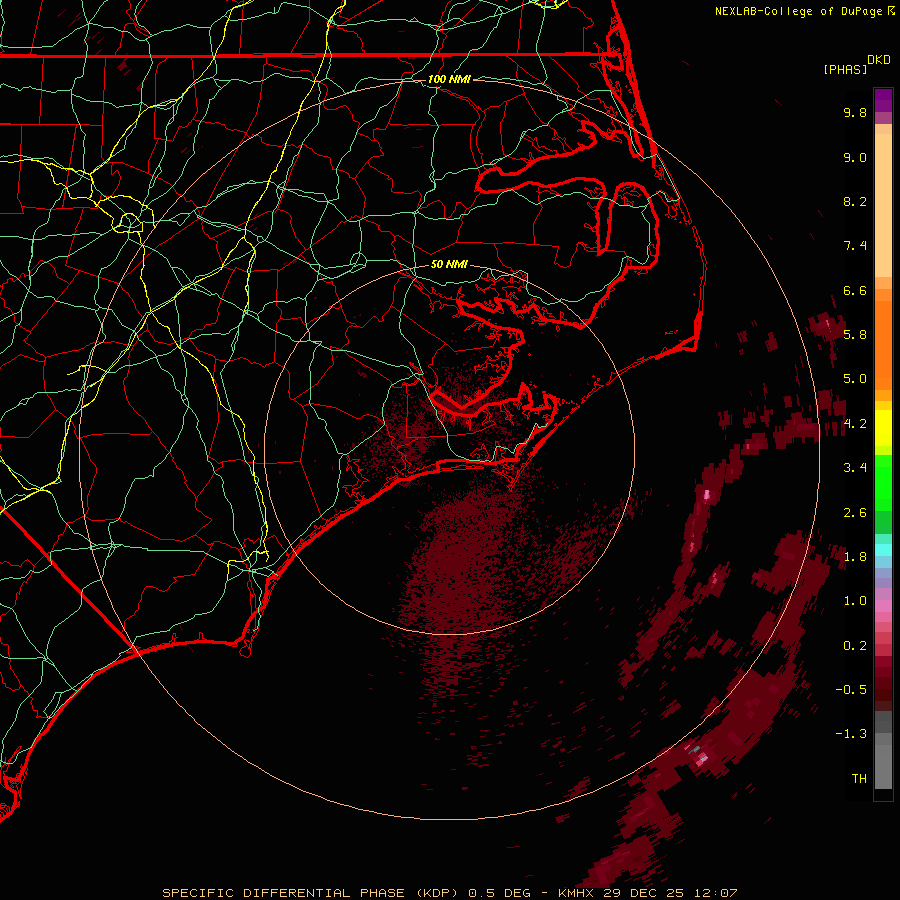Click the Specific Differential Phase KMHX caption
900x900 pixels.
pyautogui.click(x=449, y=893)
